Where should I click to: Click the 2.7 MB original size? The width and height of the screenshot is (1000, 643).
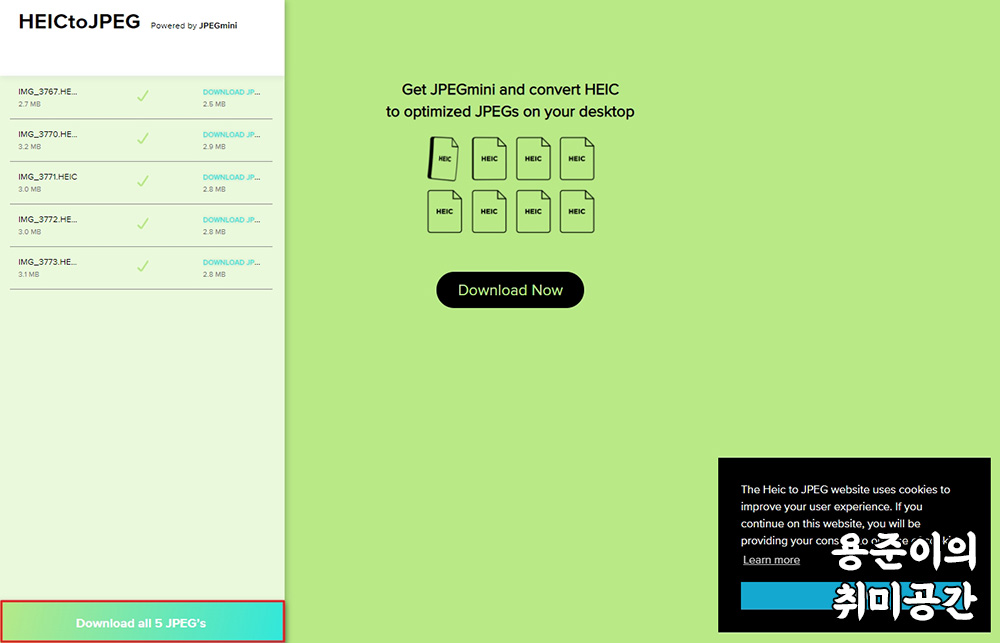tap(29, 104)
